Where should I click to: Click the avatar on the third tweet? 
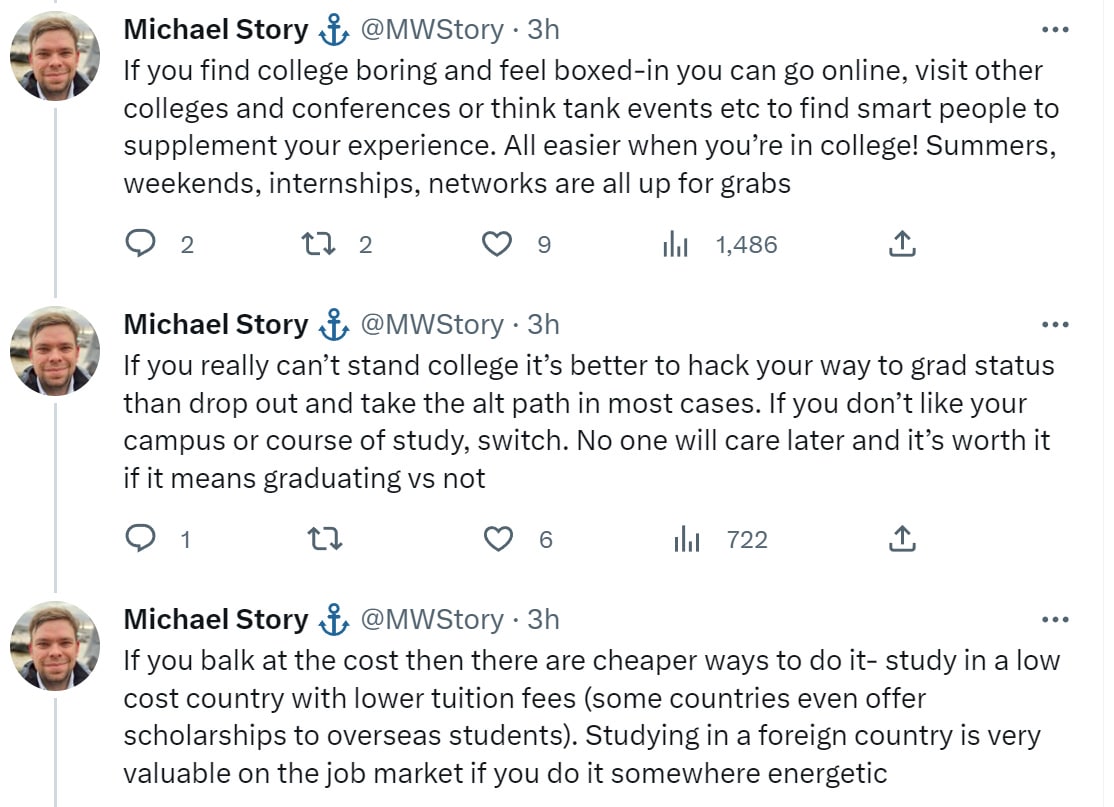(55, 646)
